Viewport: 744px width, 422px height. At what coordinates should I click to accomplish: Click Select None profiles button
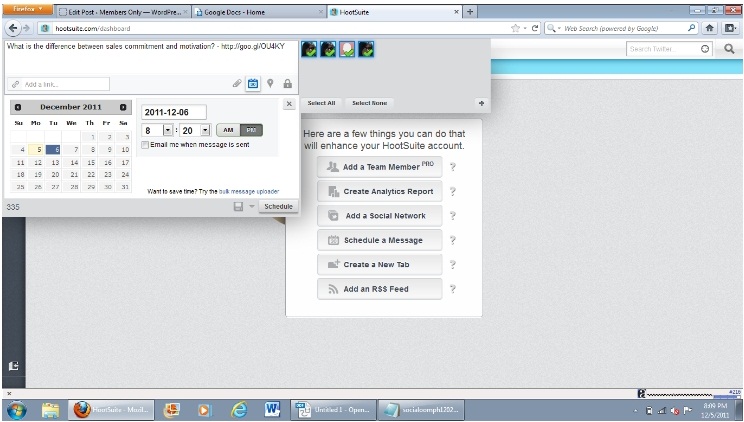(370, 103)
